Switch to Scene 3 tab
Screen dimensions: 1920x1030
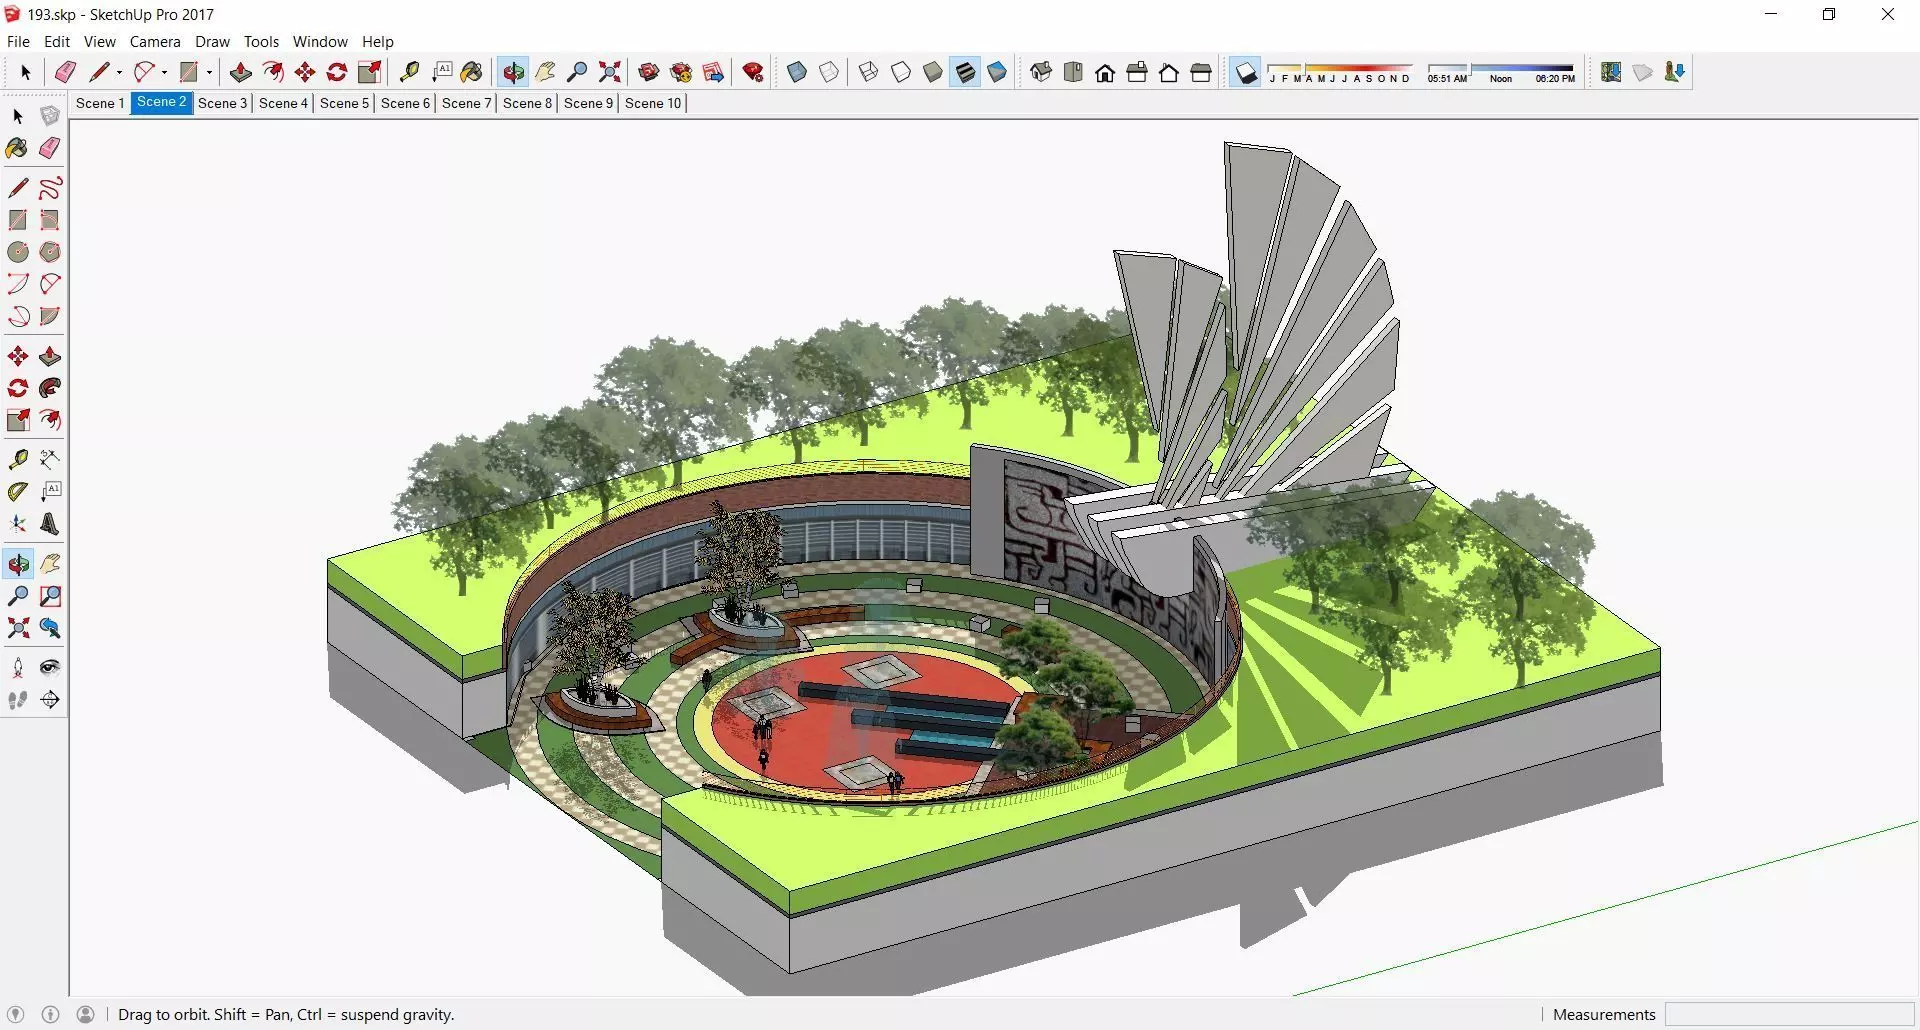222,103
